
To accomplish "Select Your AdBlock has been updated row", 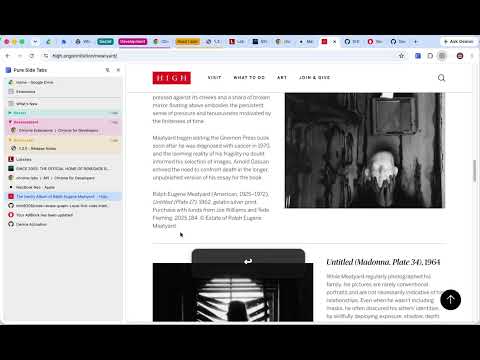I will (63, 215).
